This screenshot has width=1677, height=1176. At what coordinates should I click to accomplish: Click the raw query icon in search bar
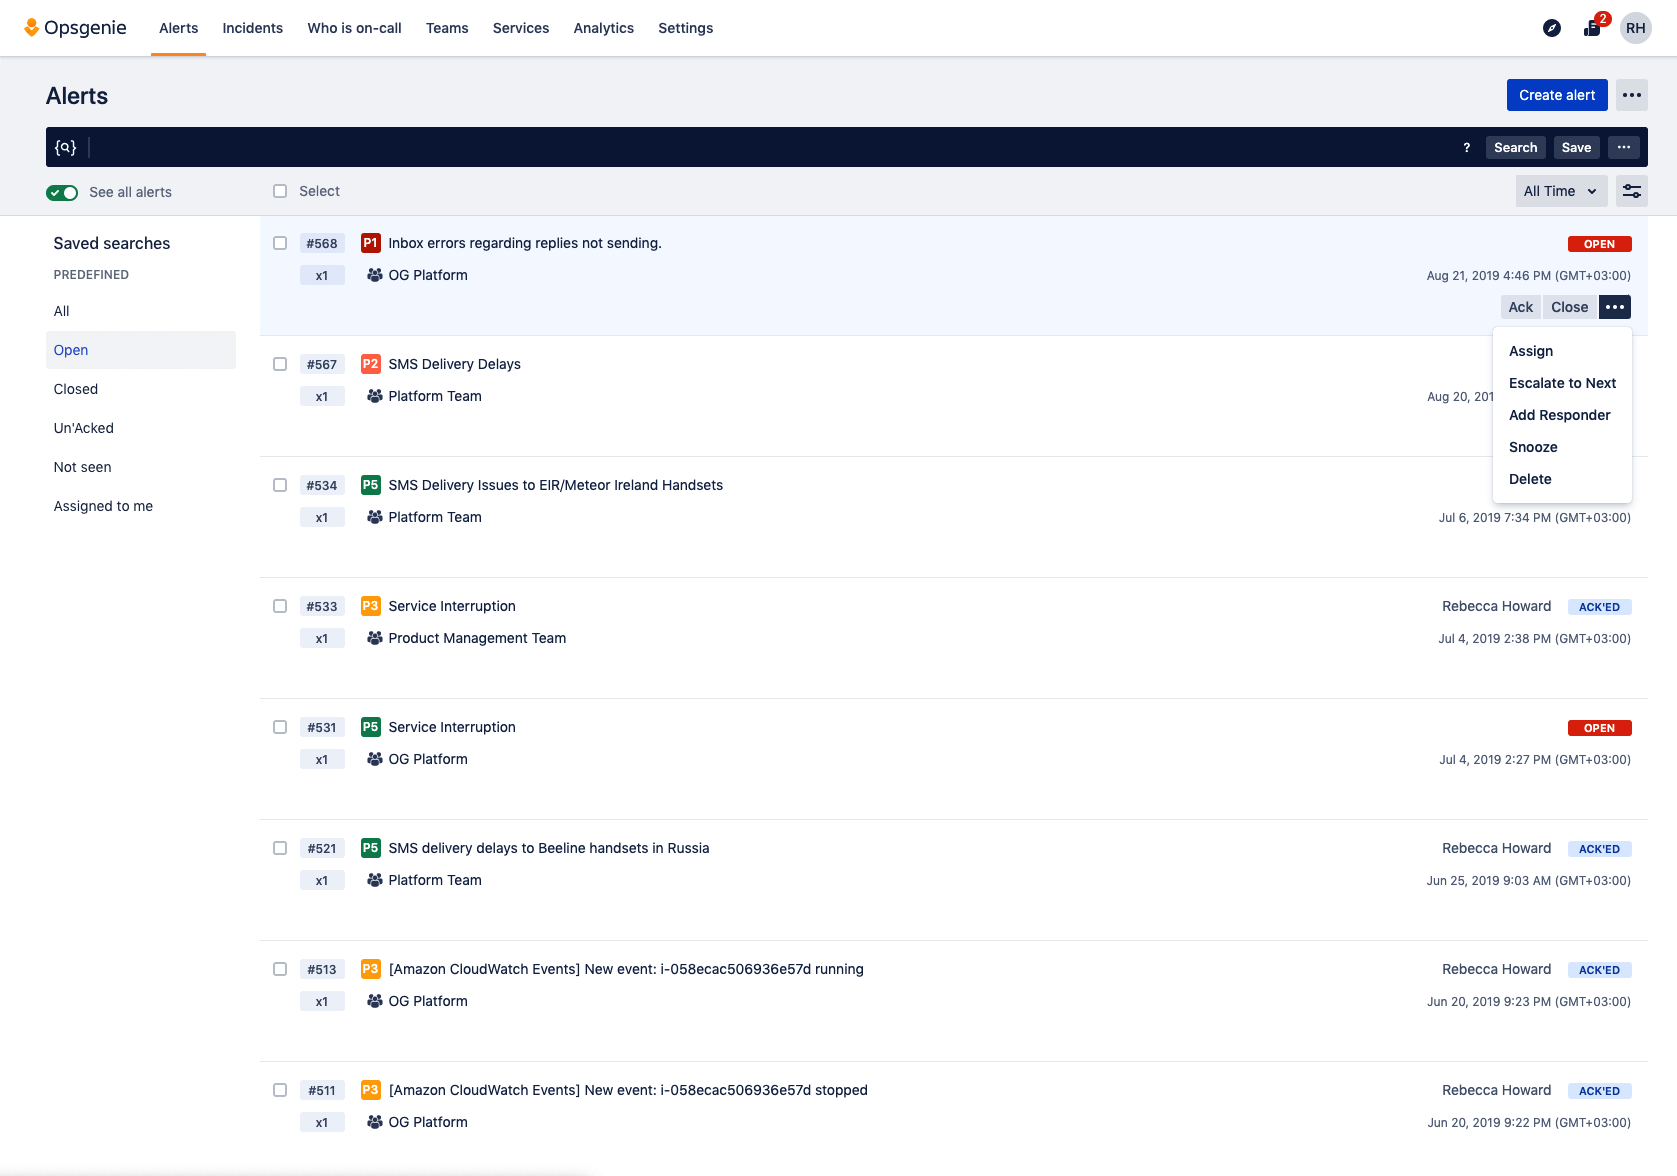coord(64,146)
